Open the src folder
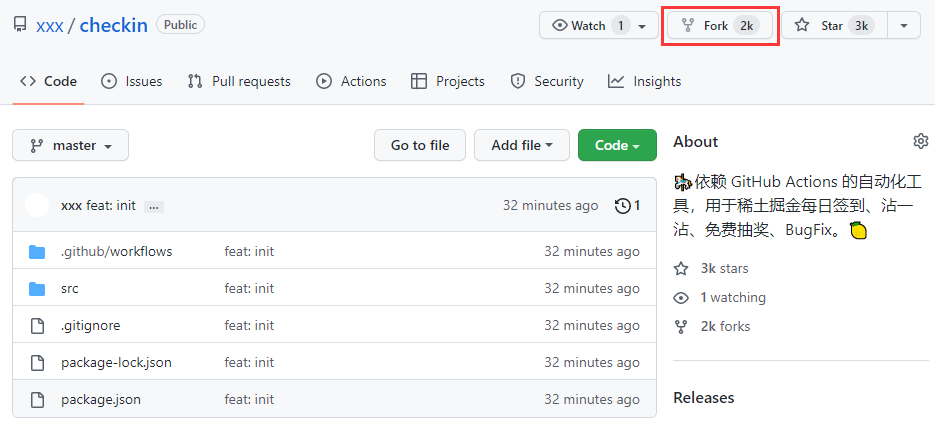935x427 pixels. click(x=70, y=289)
